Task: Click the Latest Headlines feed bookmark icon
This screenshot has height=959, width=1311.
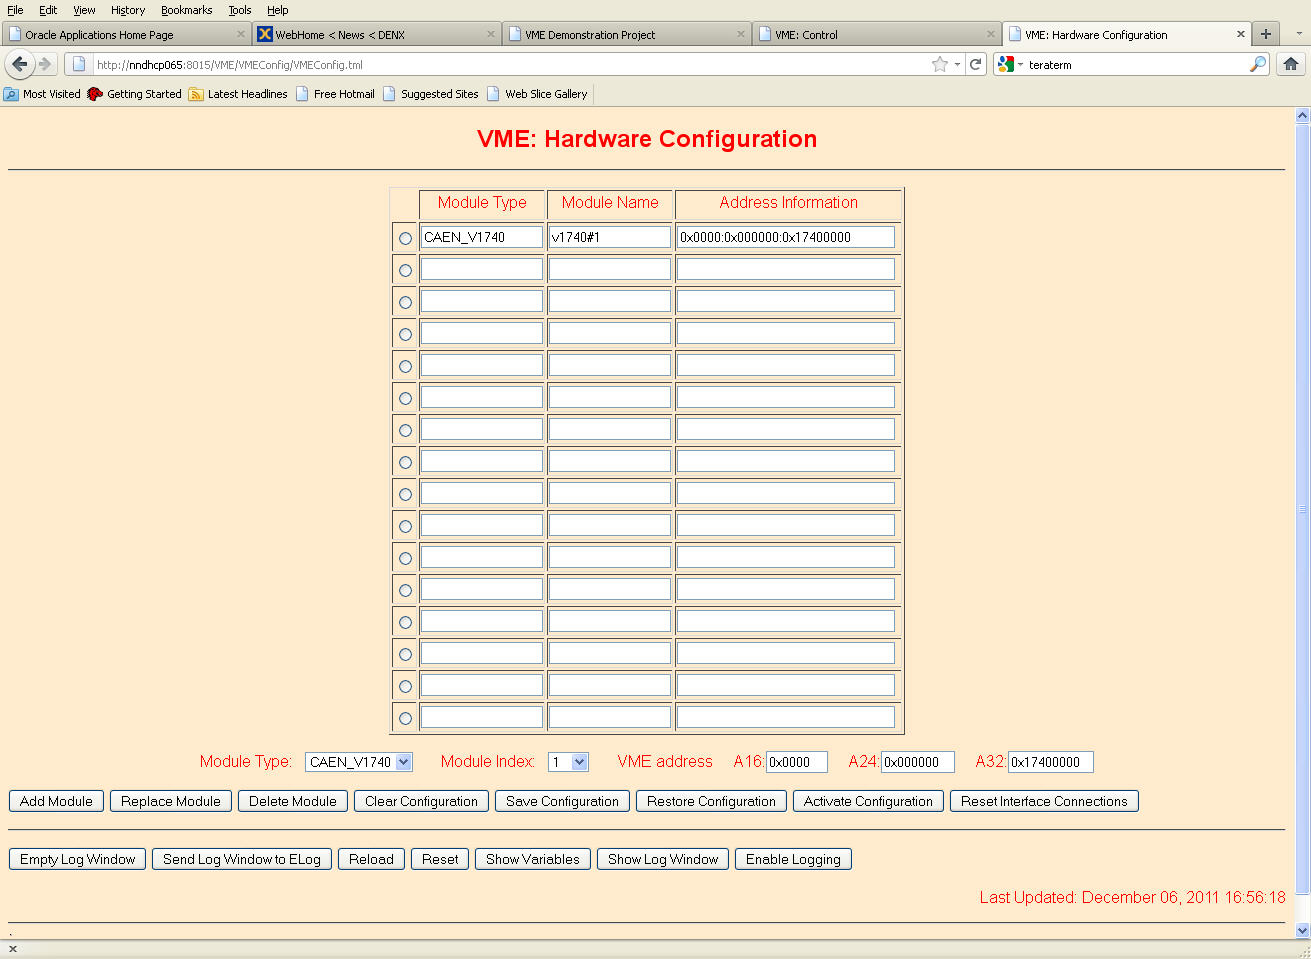Action: 196,94
